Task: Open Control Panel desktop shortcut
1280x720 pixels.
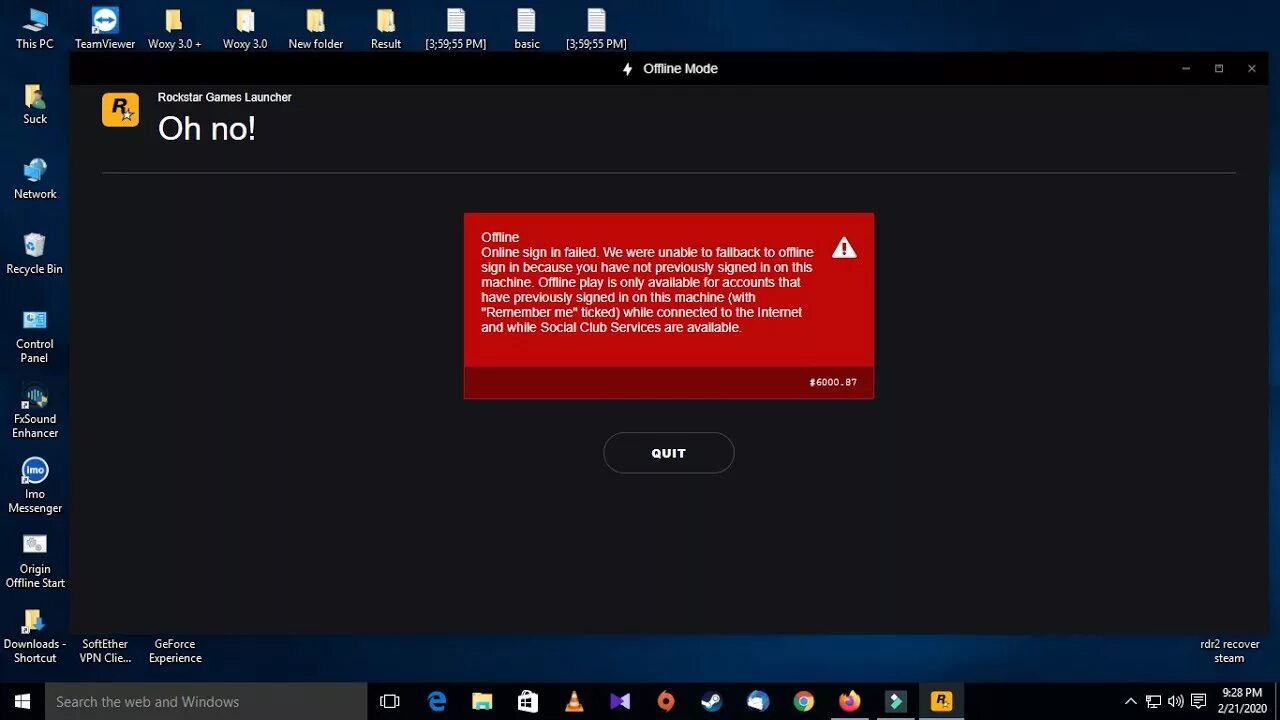Action: (x=35, y=336)
